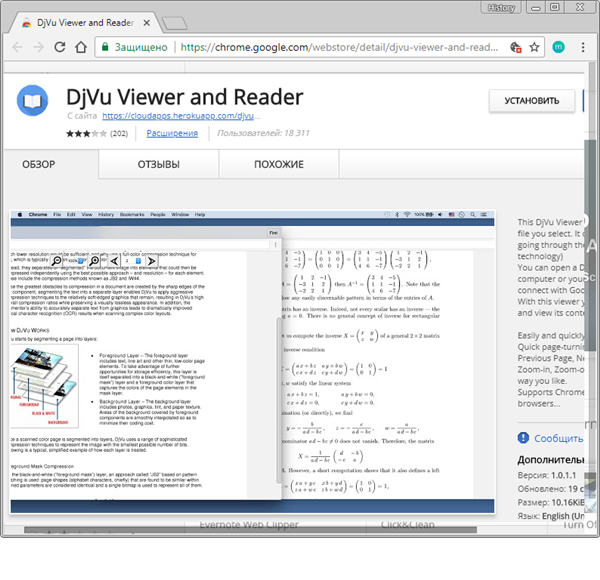Install the extension with УСТАНОВИТЬ button
Image resolution: width=600 pixels, height=580 pixels.
[x=532, y=101]
